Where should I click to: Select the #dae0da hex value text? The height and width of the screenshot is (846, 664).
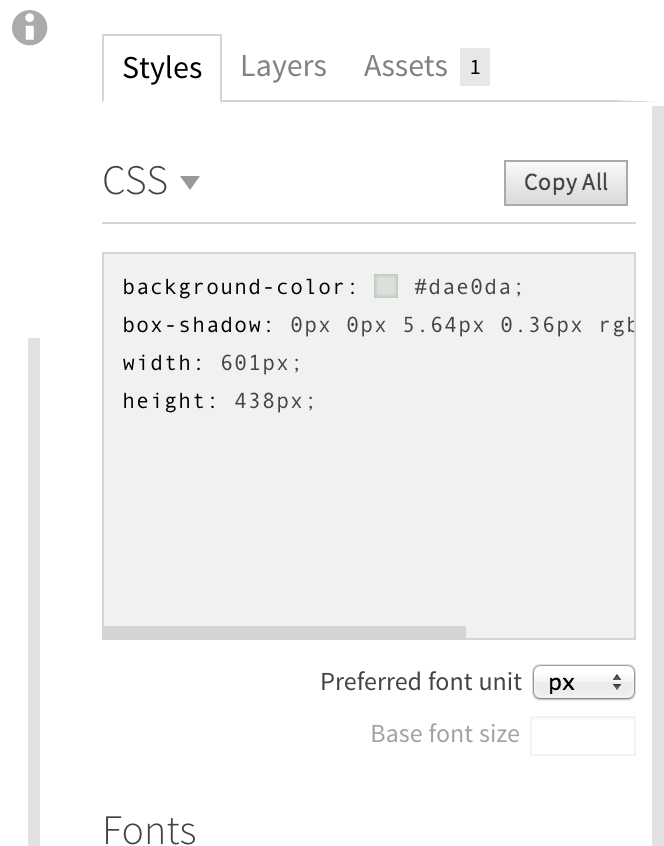pos(468,287)
